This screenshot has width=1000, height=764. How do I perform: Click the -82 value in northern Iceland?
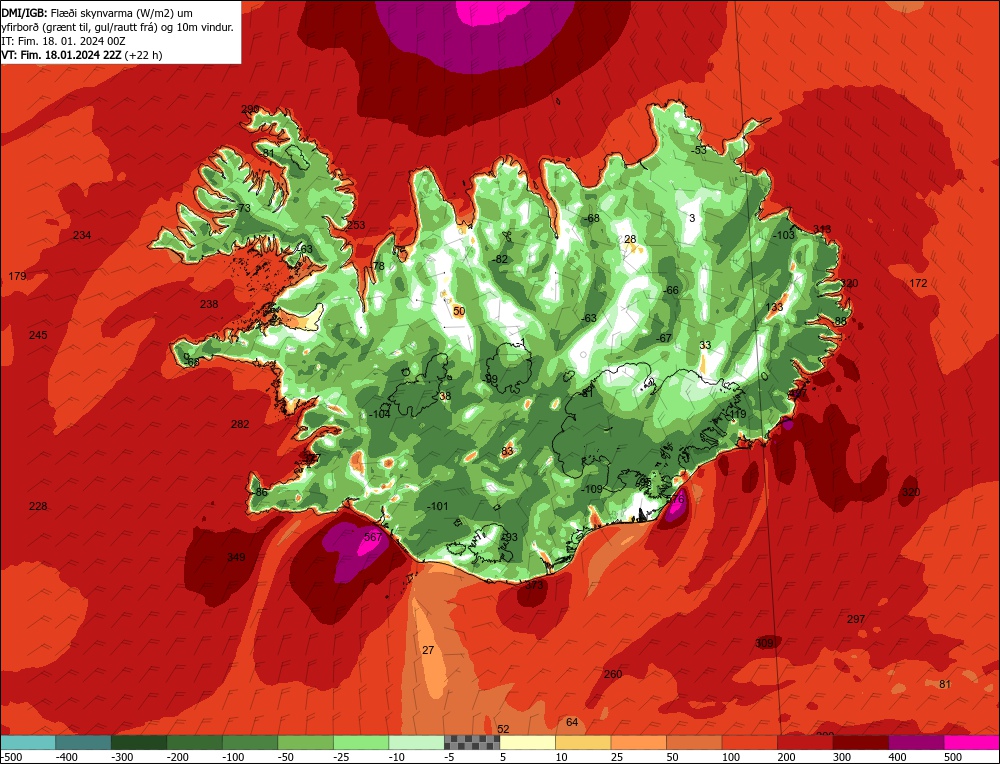(x=500, y=259)
